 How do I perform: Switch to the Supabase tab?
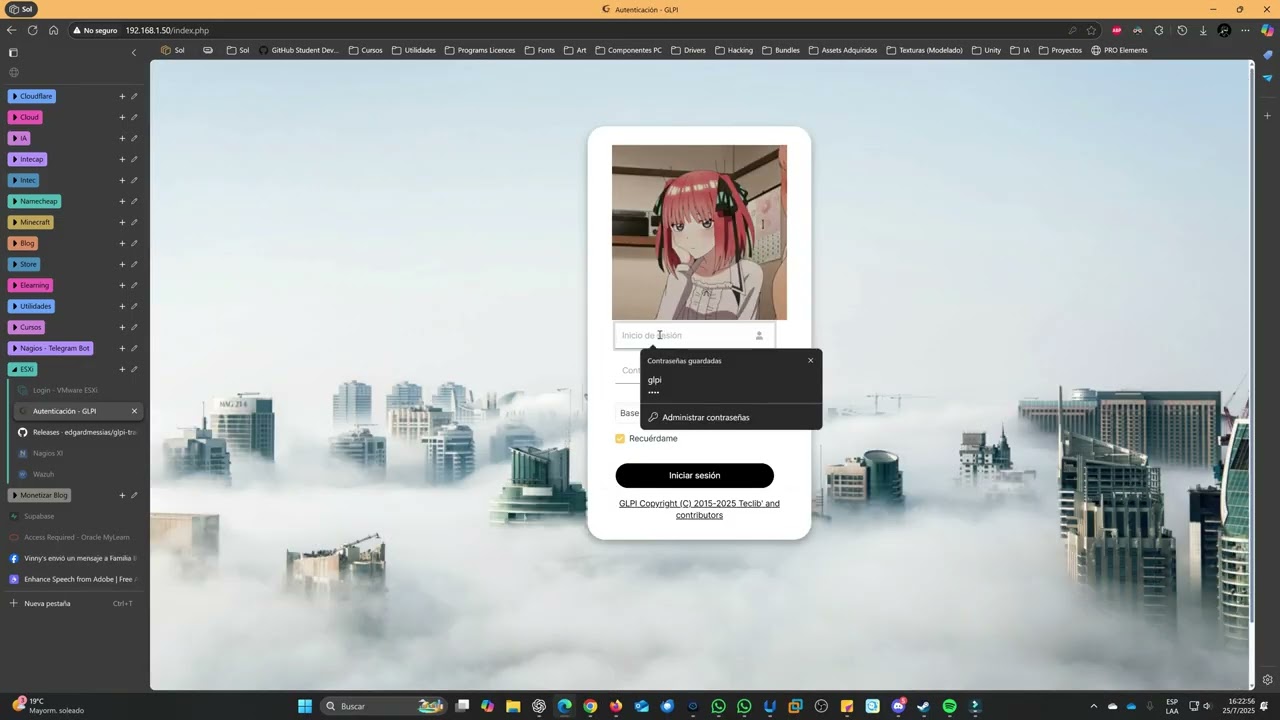click(x=74, y=516)
